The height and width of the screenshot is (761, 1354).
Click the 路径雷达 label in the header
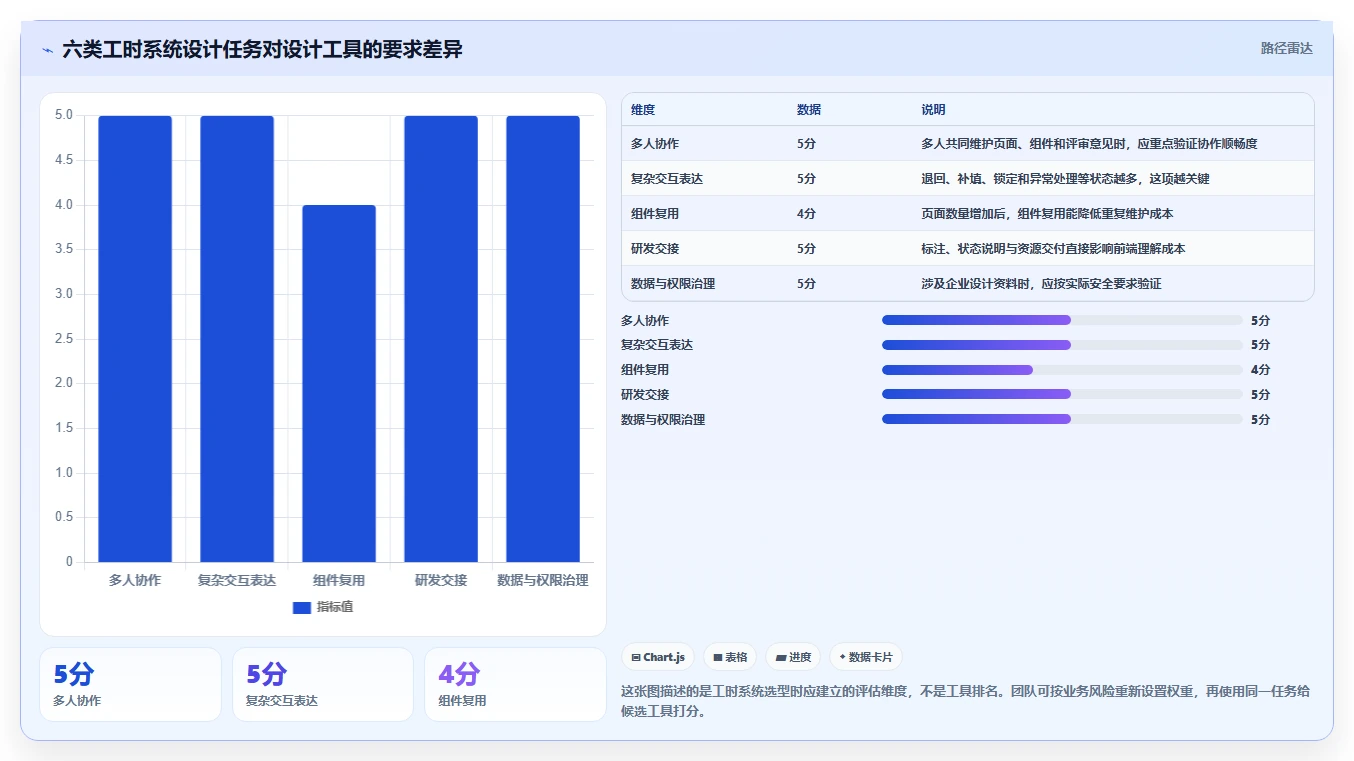1286,48
